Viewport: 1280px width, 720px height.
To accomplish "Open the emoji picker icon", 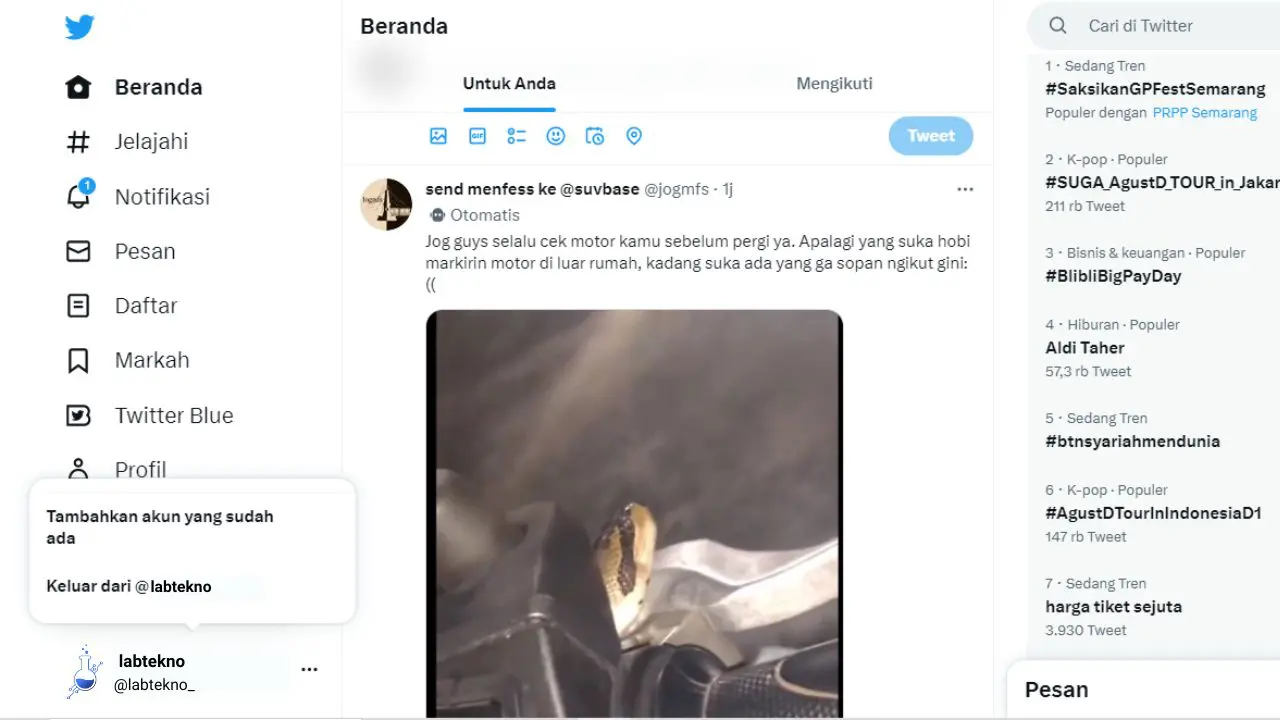I will (555, 136).
